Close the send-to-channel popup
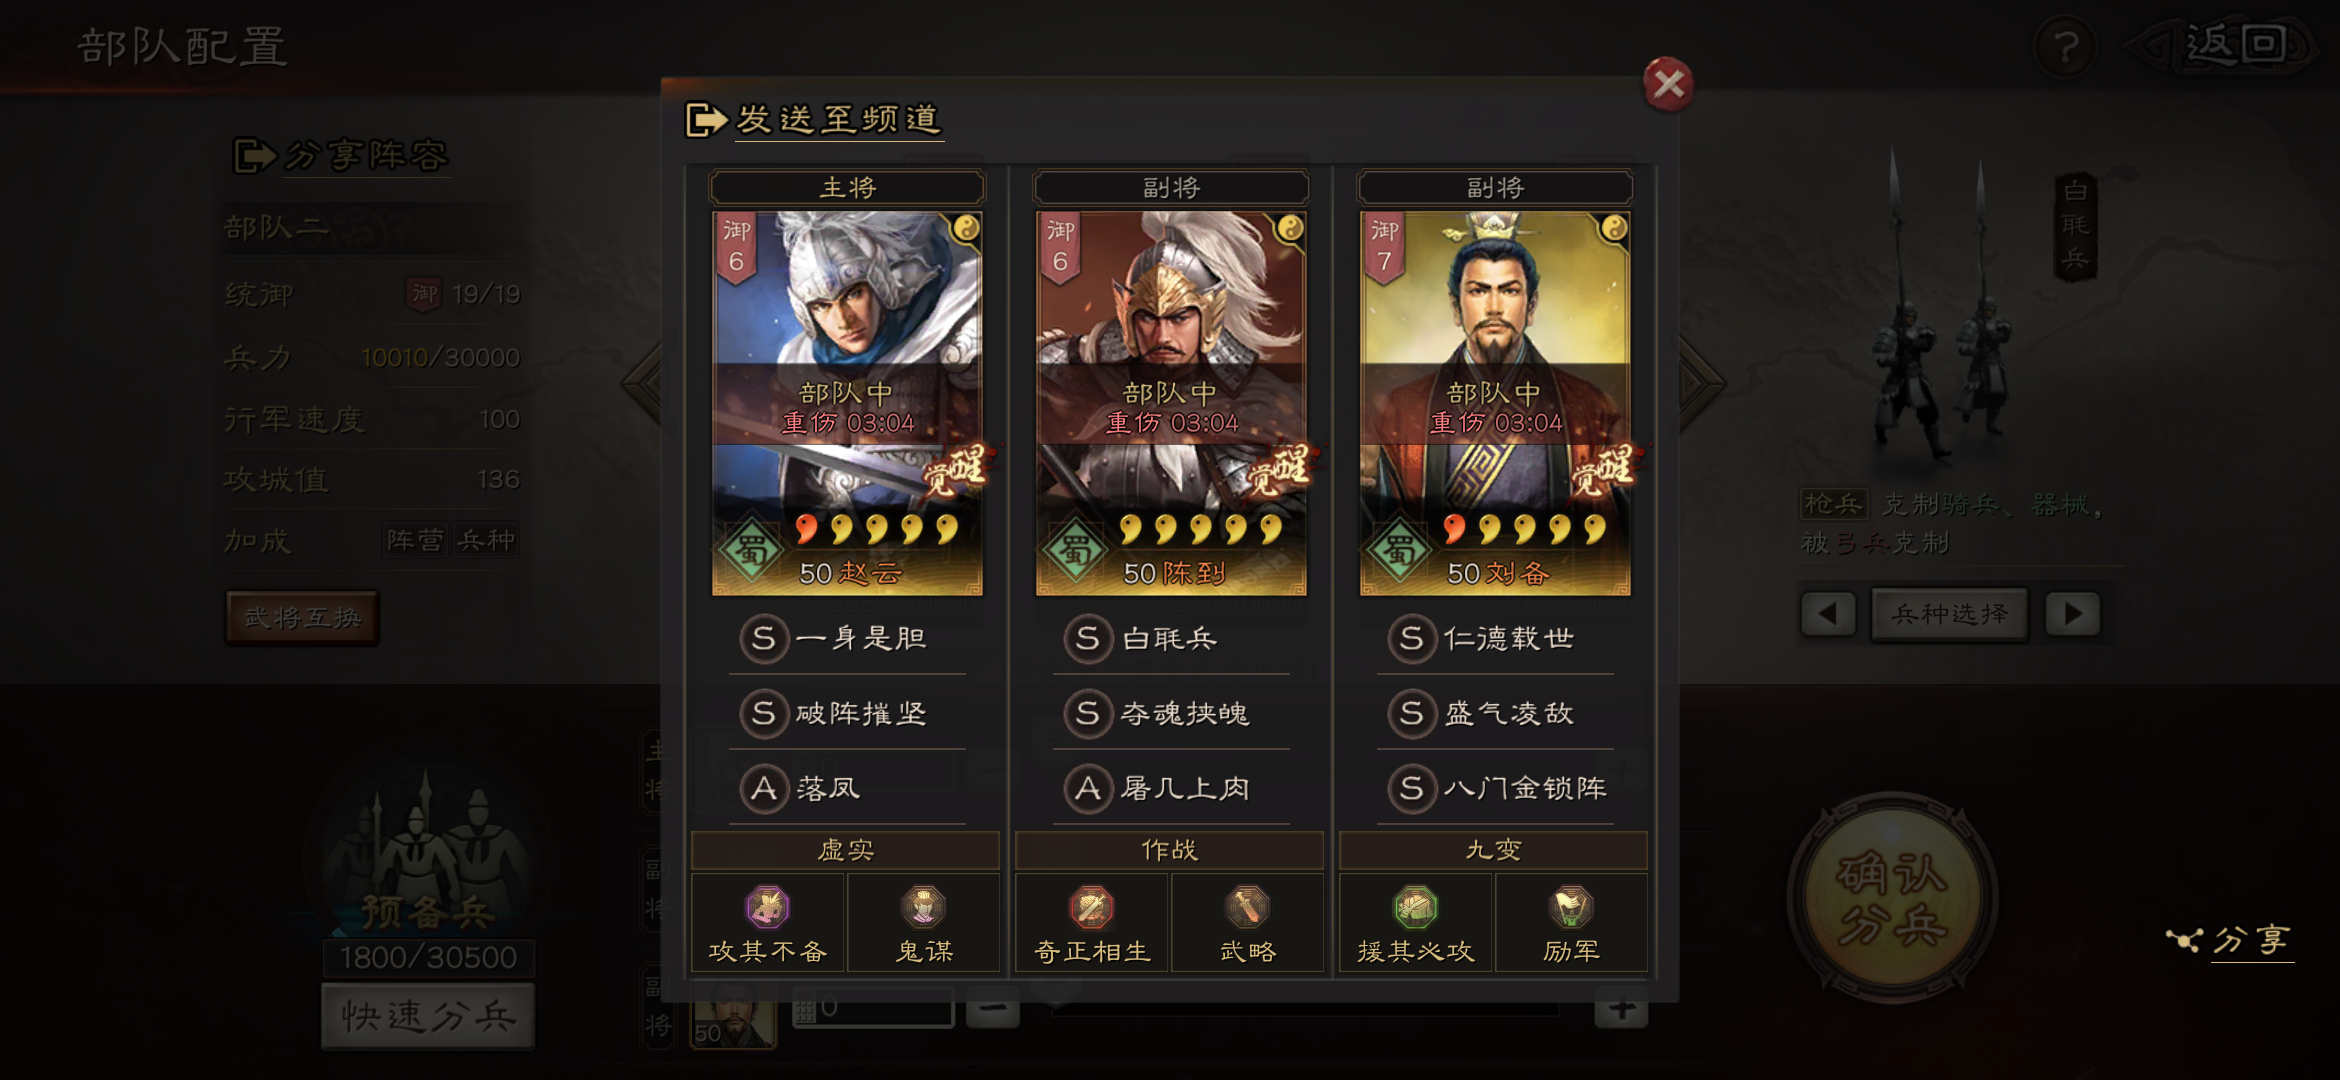This screenshot has width=2340, height=1080. pyautogui.click(x=1668, y=84)
